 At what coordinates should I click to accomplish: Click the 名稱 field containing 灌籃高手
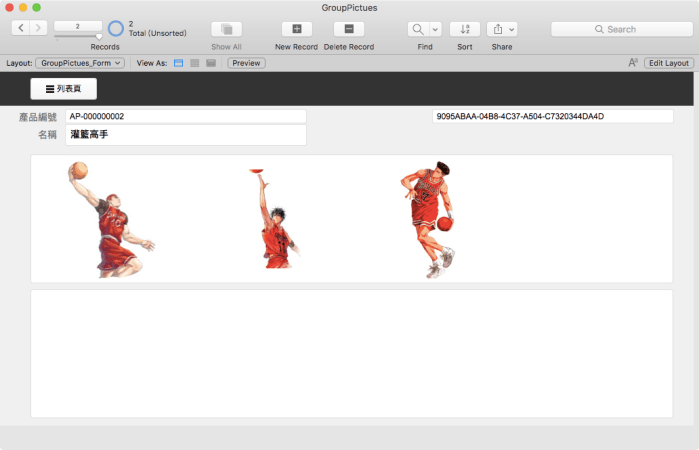pyautogui.click(x=185, y=134)
